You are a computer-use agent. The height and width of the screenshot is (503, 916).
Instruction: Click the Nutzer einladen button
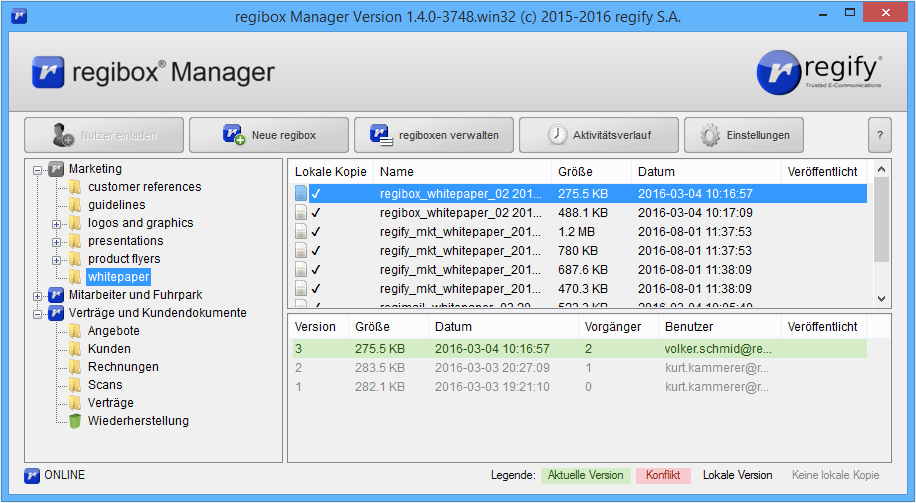(104, 135)
